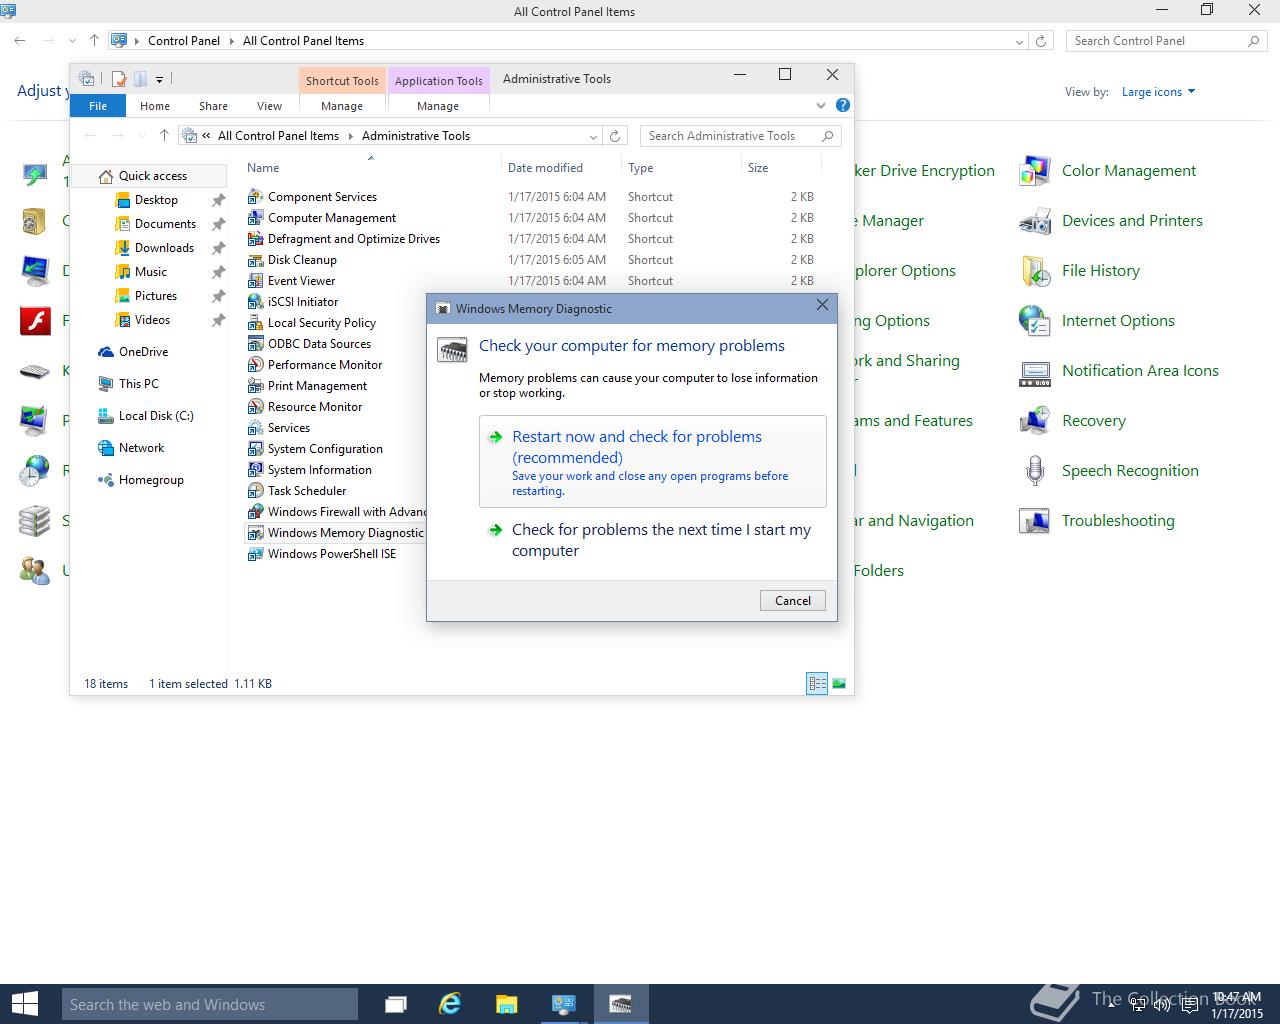Viewport: 1280px width, 1024px height.
Task: Expand the ribbon with the chevron
Action: [821, 105]
